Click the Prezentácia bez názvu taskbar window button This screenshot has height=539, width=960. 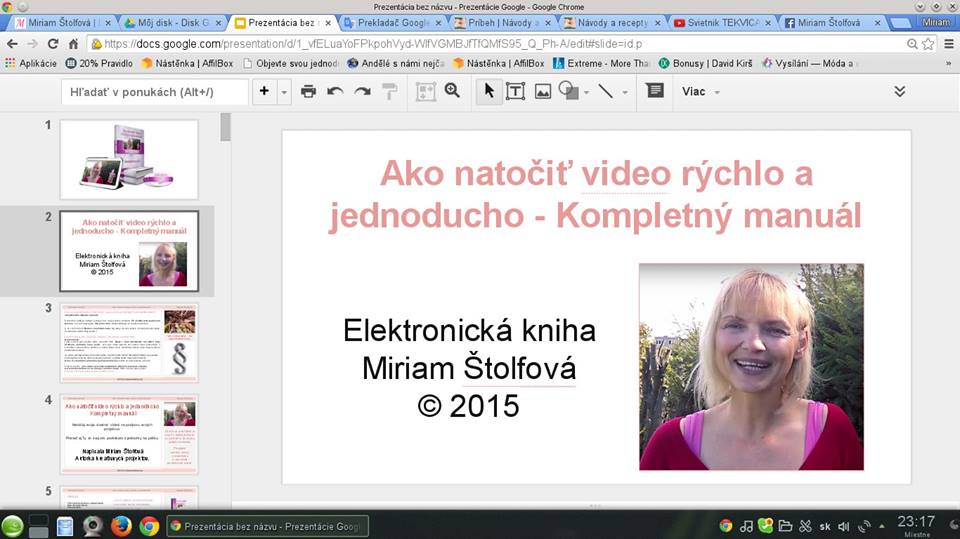point(268,526)
